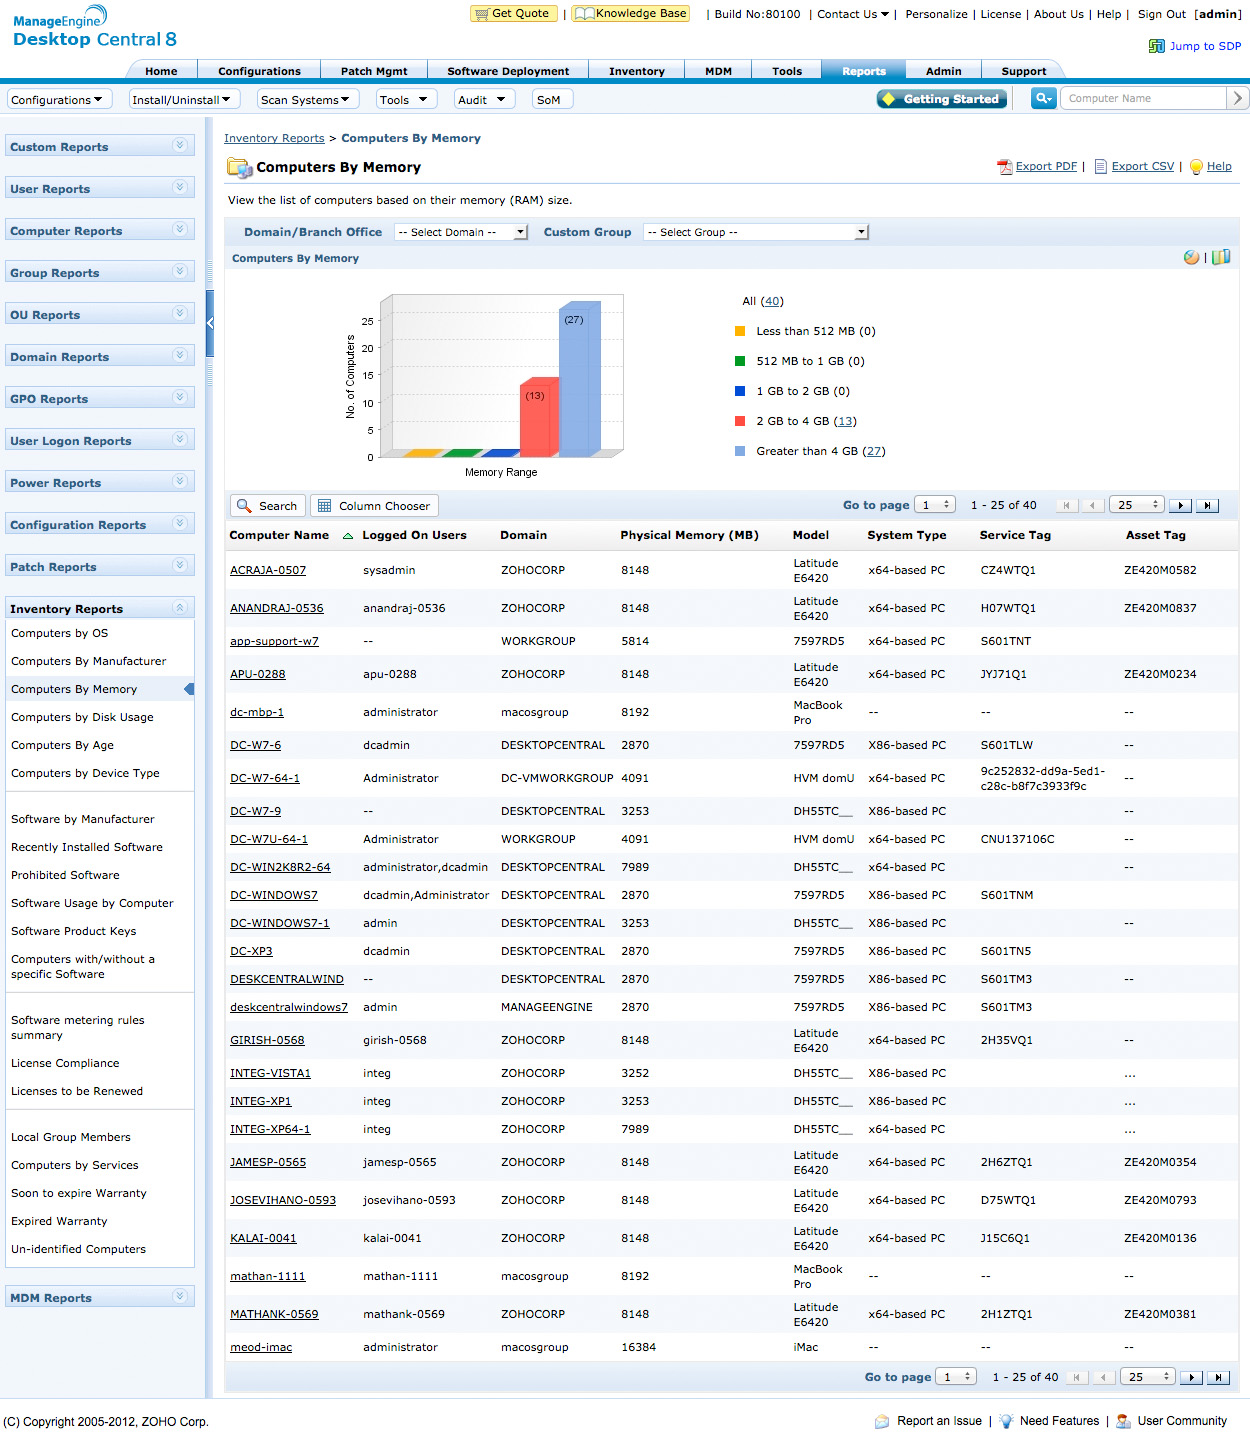Expand the MDM Reports section
Screen dimensions: 1250x1445
coord(180,1296)
